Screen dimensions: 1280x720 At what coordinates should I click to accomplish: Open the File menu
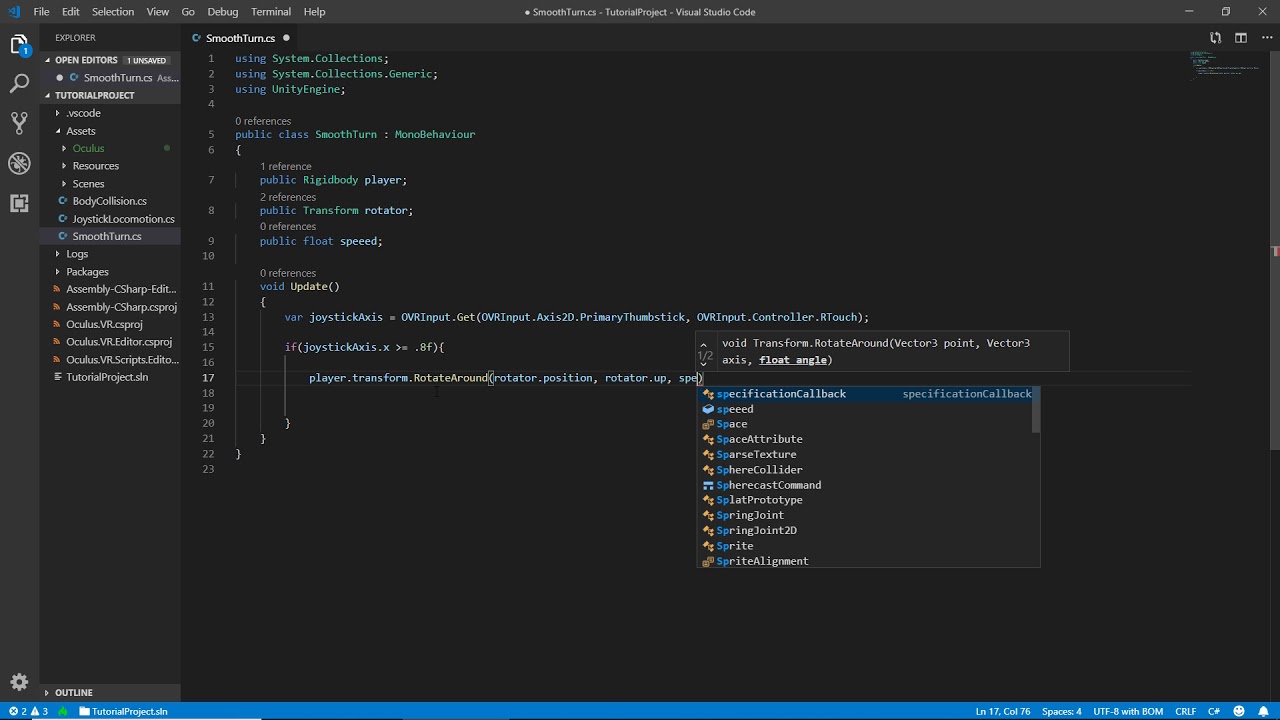(x=41, y=12)
